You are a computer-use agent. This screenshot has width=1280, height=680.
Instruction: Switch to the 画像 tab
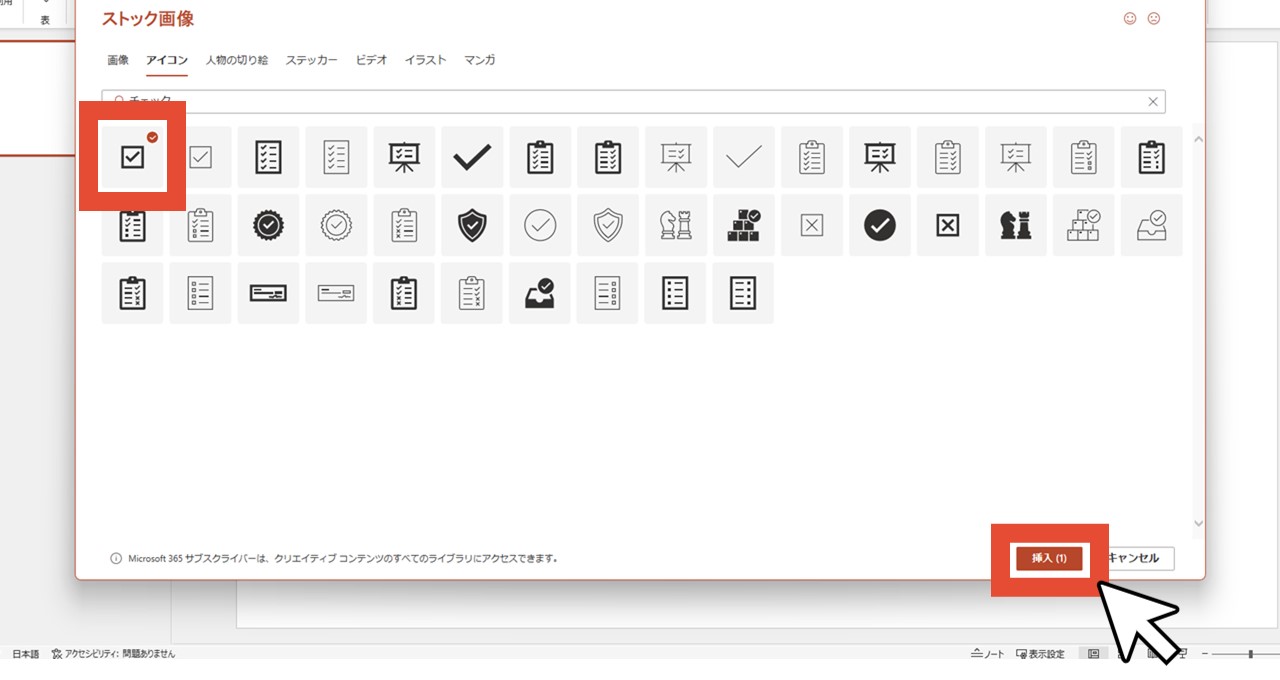[118, 60]
